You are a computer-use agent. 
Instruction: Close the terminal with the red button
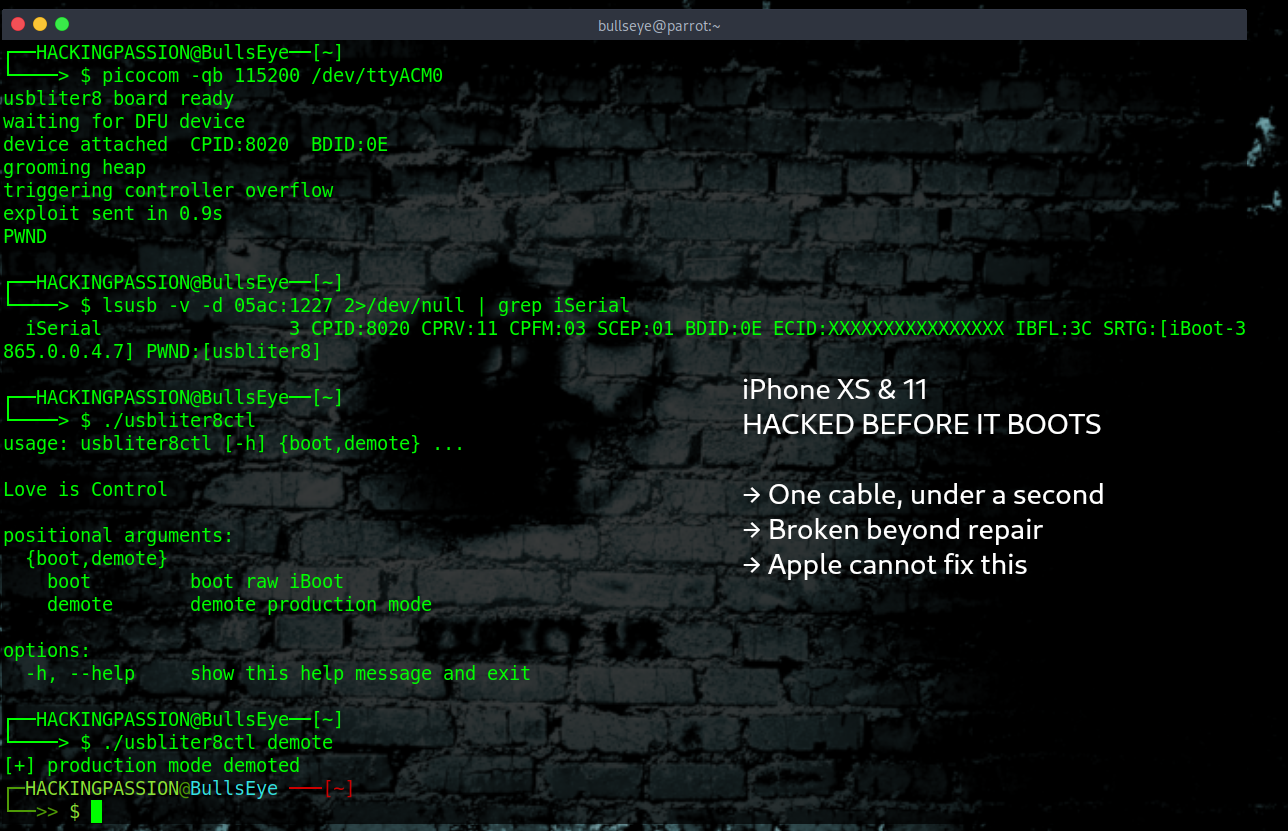18,24
